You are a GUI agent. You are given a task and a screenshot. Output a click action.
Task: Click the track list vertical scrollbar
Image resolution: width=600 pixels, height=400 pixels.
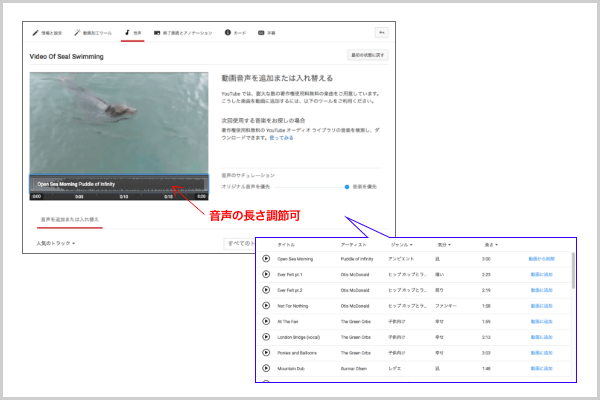(x=573, y=270)
